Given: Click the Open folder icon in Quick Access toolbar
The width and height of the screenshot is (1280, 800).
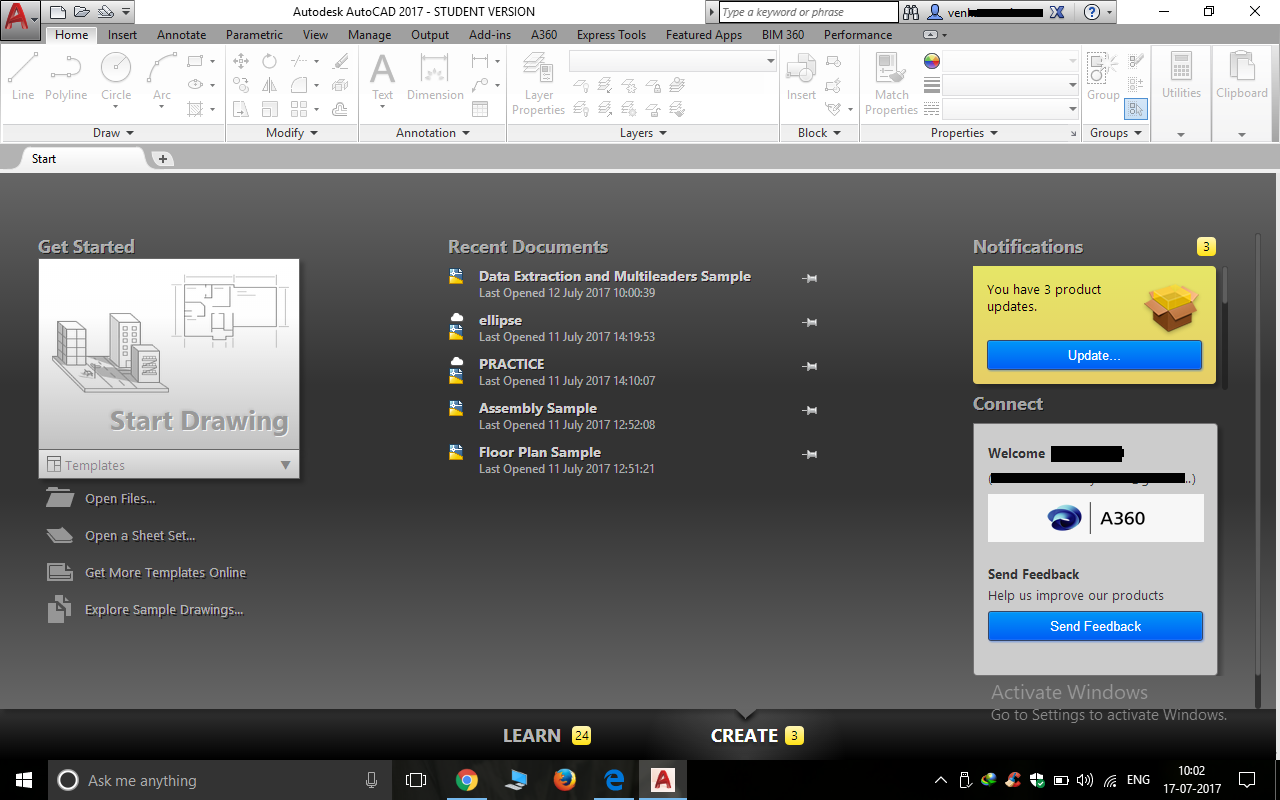Looking at the screenshot, I should click(82, 12).
